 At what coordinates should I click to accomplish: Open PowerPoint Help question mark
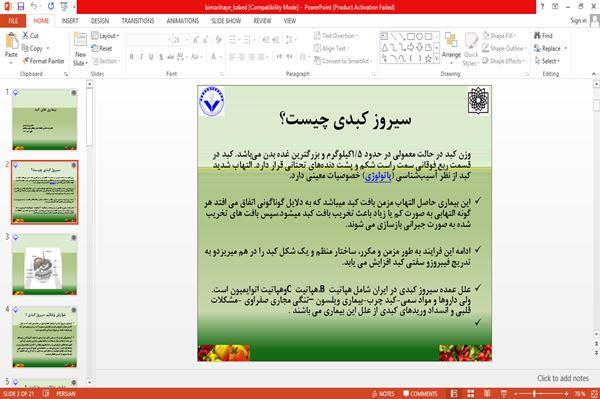[542, 7]
